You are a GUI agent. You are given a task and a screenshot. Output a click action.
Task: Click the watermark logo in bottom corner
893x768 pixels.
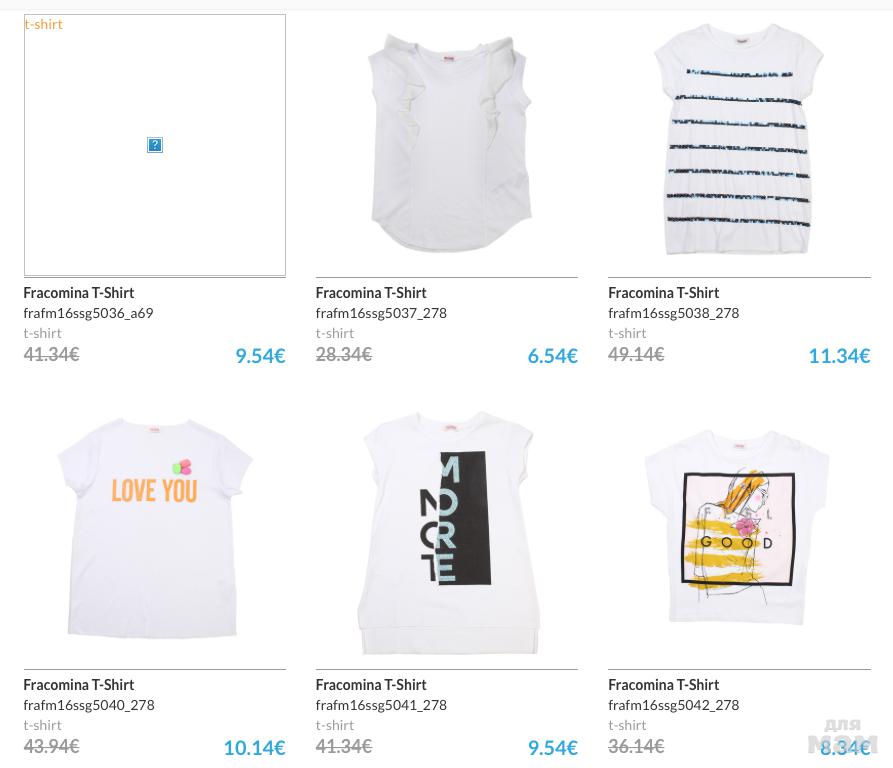843,736
